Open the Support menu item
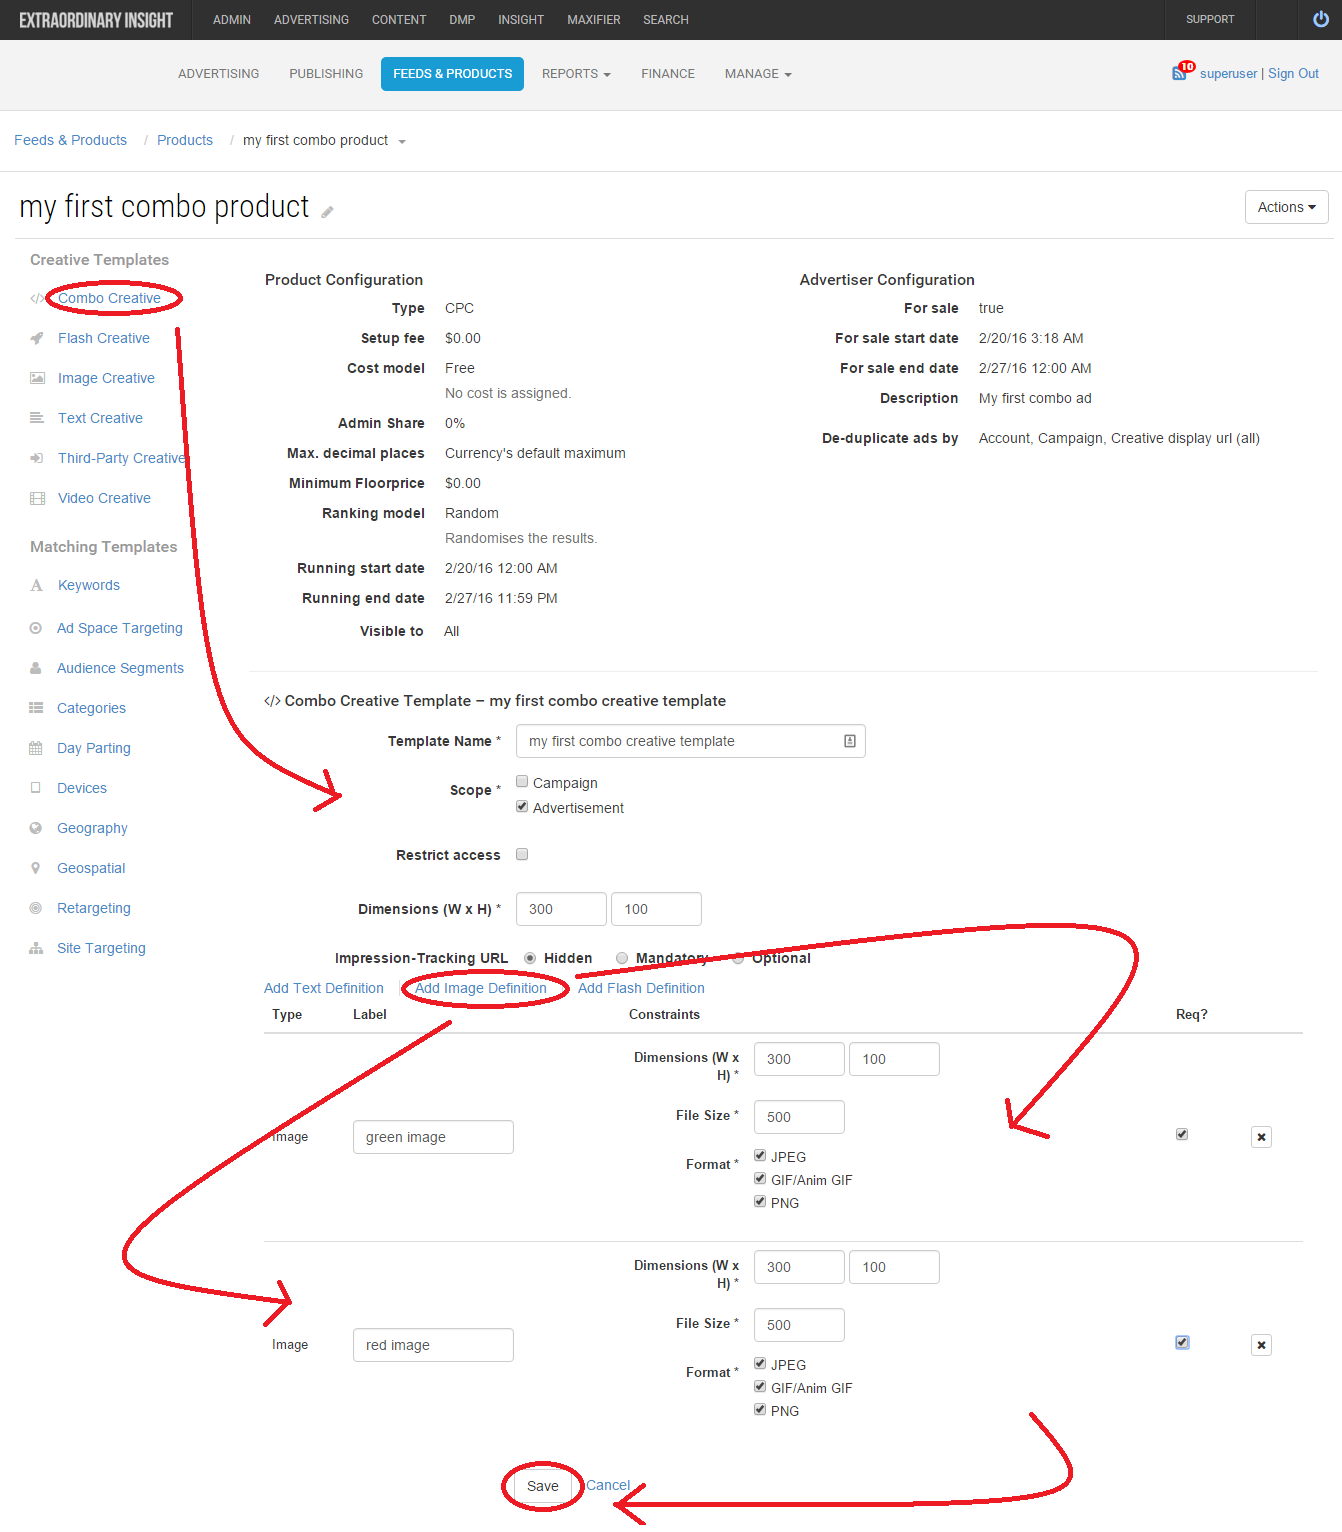The width and height of the screenshot is (1342, 1532). click(x=1210, y=20)
